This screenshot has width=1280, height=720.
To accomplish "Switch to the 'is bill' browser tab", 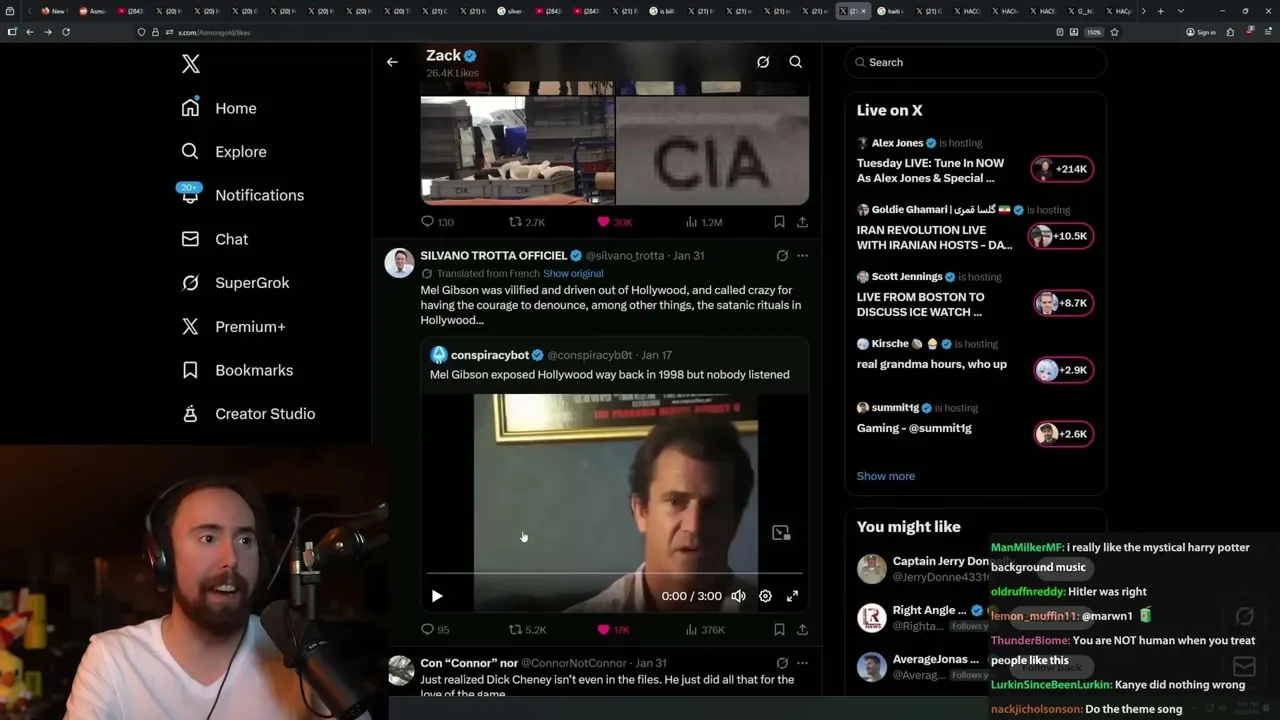I will 664,11.
